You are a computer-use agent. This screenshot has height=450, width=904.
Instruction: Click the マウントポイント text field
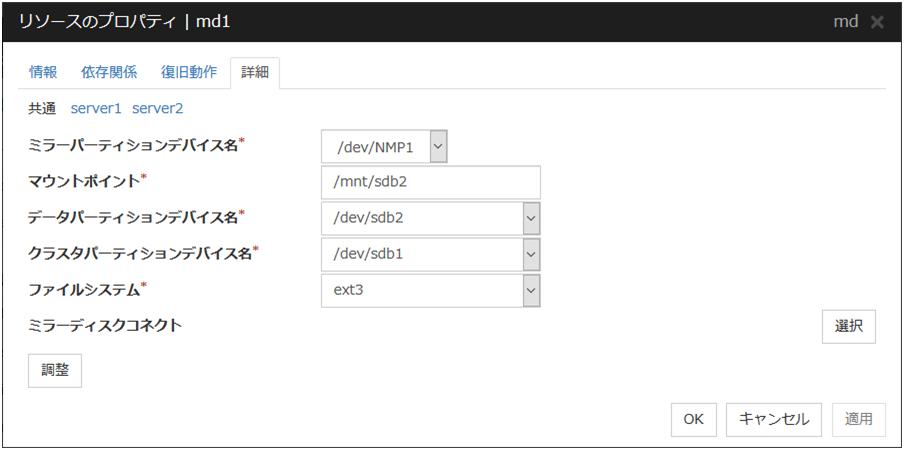click(x=430, y=182)
